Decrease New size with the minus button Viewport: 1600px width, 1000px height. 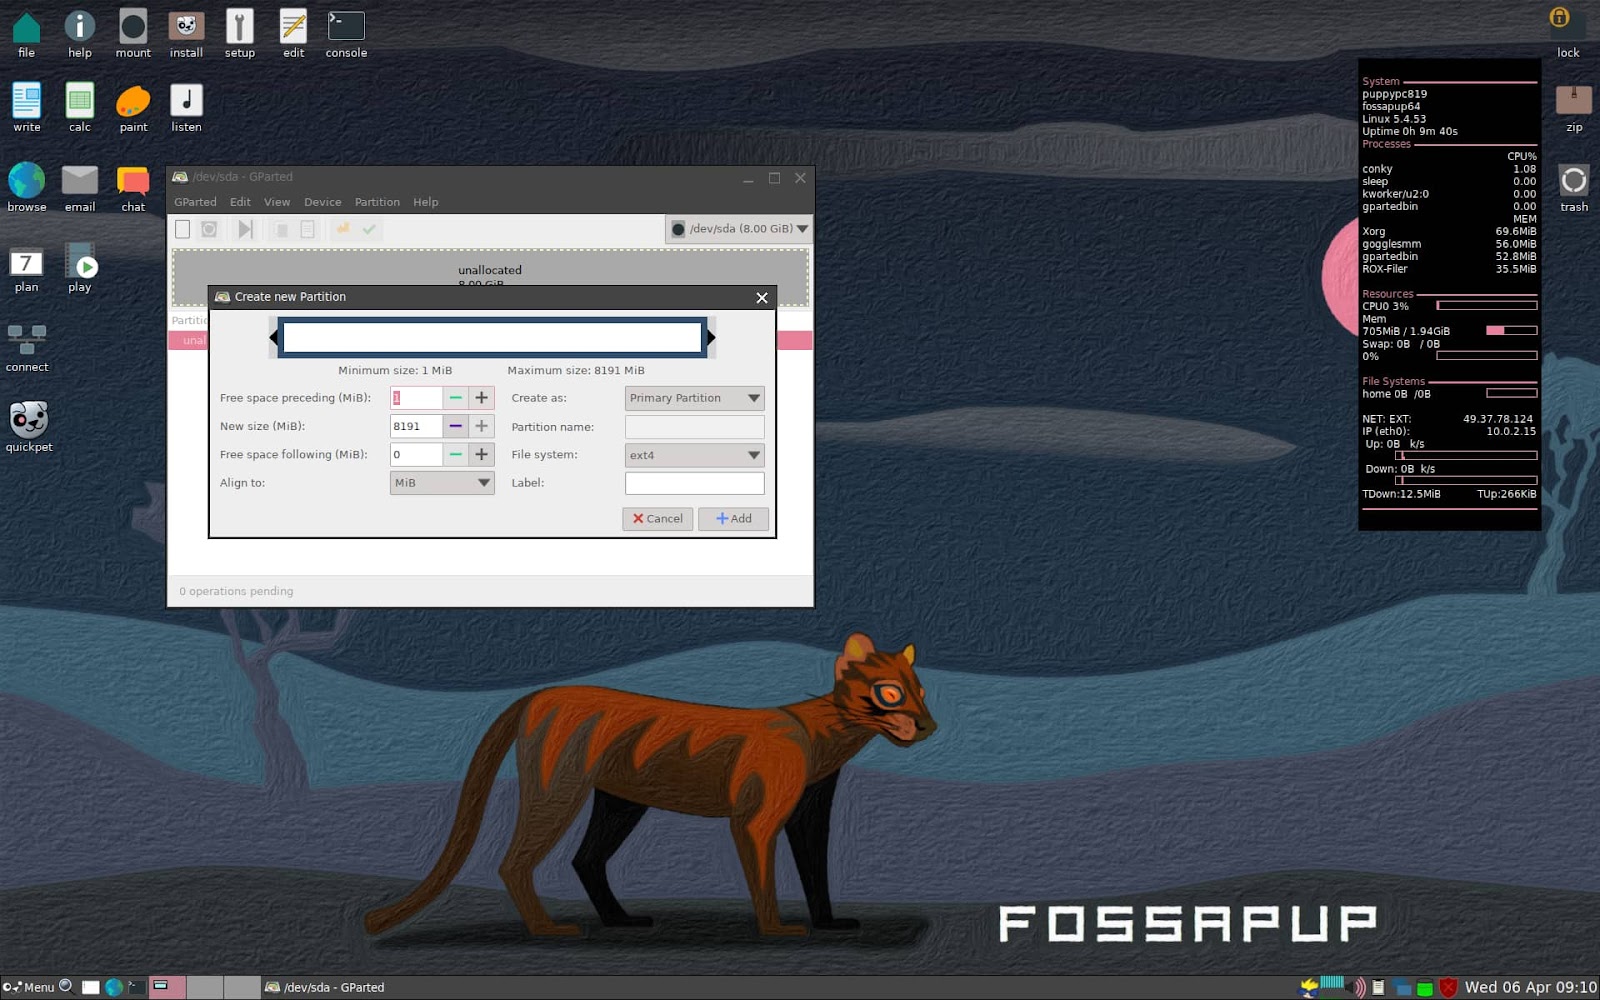[456, 426]
